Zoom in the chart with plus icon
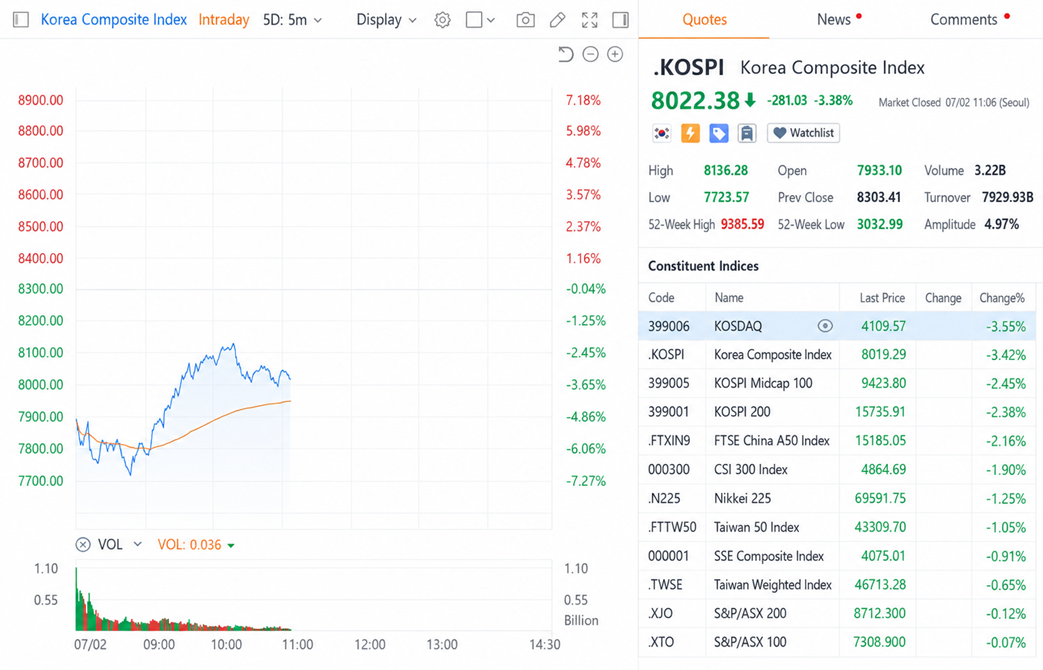Image resolution: width=1043 pixels, height=670 pixels. point(615,55)
